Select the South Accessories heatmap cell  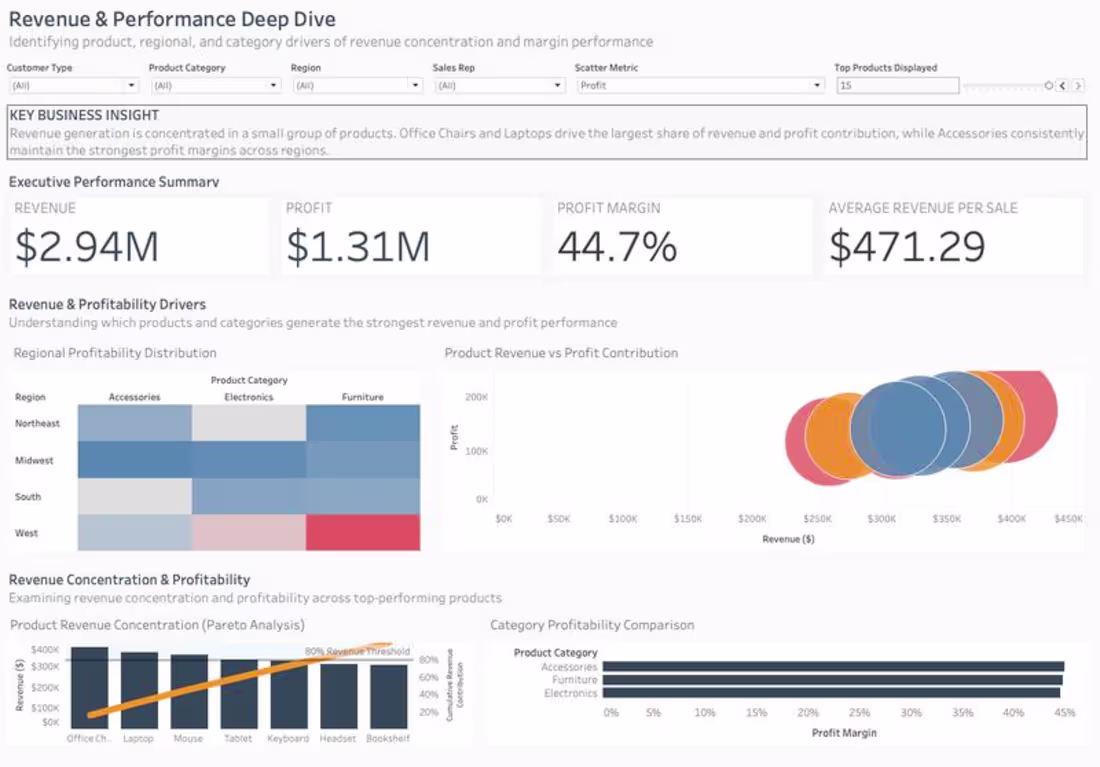click(x=135, y=496)
